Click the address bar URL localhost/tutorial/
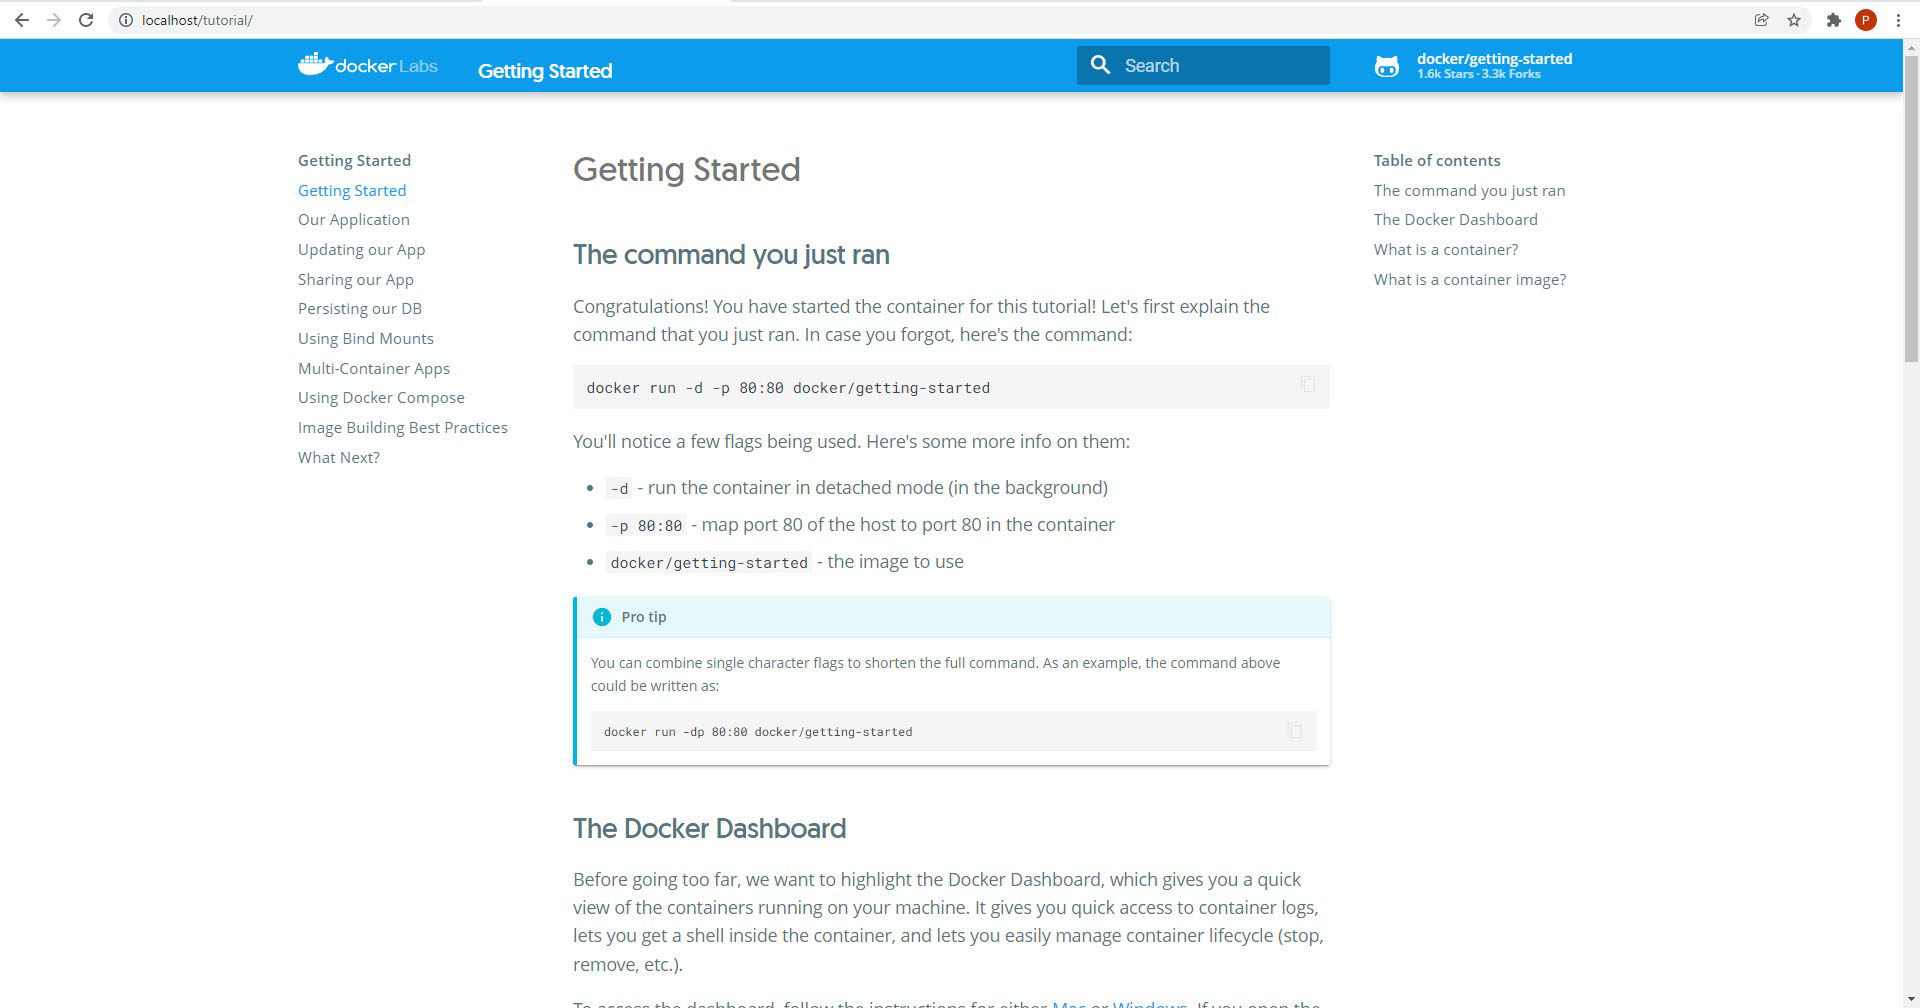The height and width of the screenshot is (1008, 1920). (197, 20)
